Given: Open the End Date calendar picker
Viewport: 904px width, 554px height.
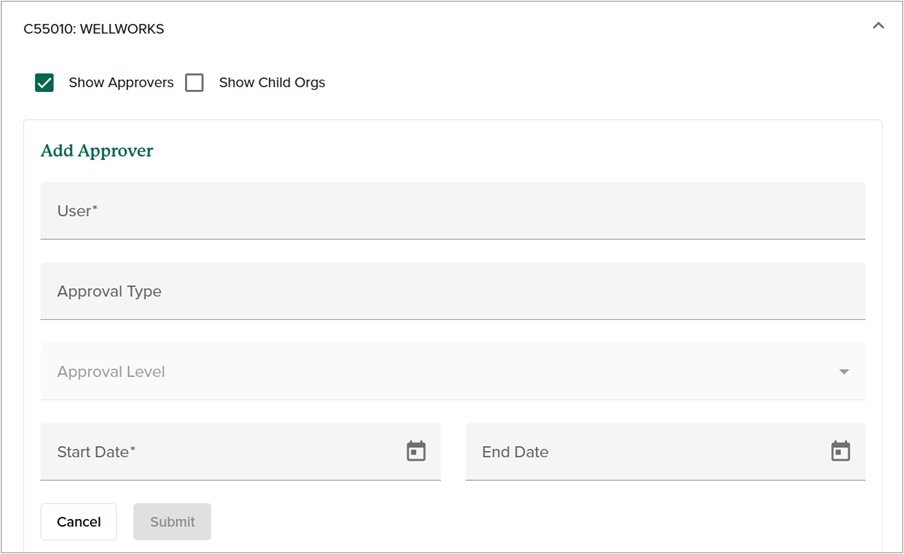Looking at the screenshot, I should [841, 452].
